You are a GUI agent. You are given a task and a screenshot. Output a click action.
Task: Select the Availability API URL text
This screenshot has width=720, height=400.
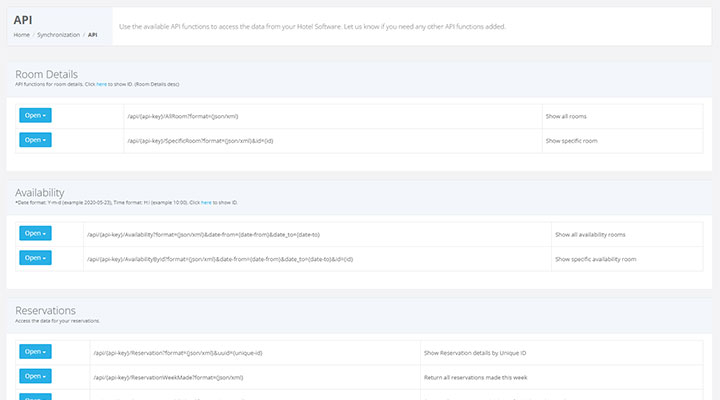pyautogui.click(x=203, y=235)
